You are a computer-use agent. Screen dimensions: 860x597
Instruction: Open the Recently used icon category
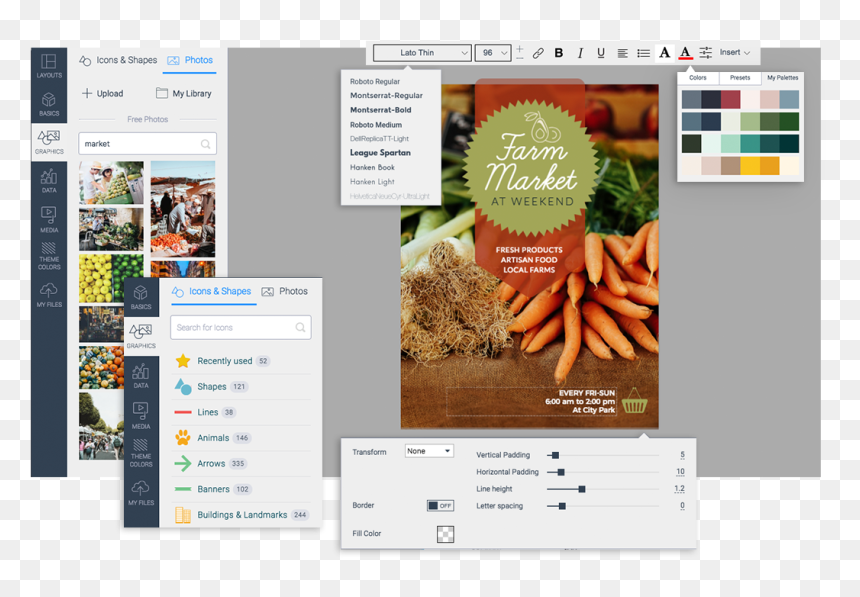(x=241, y=361)
